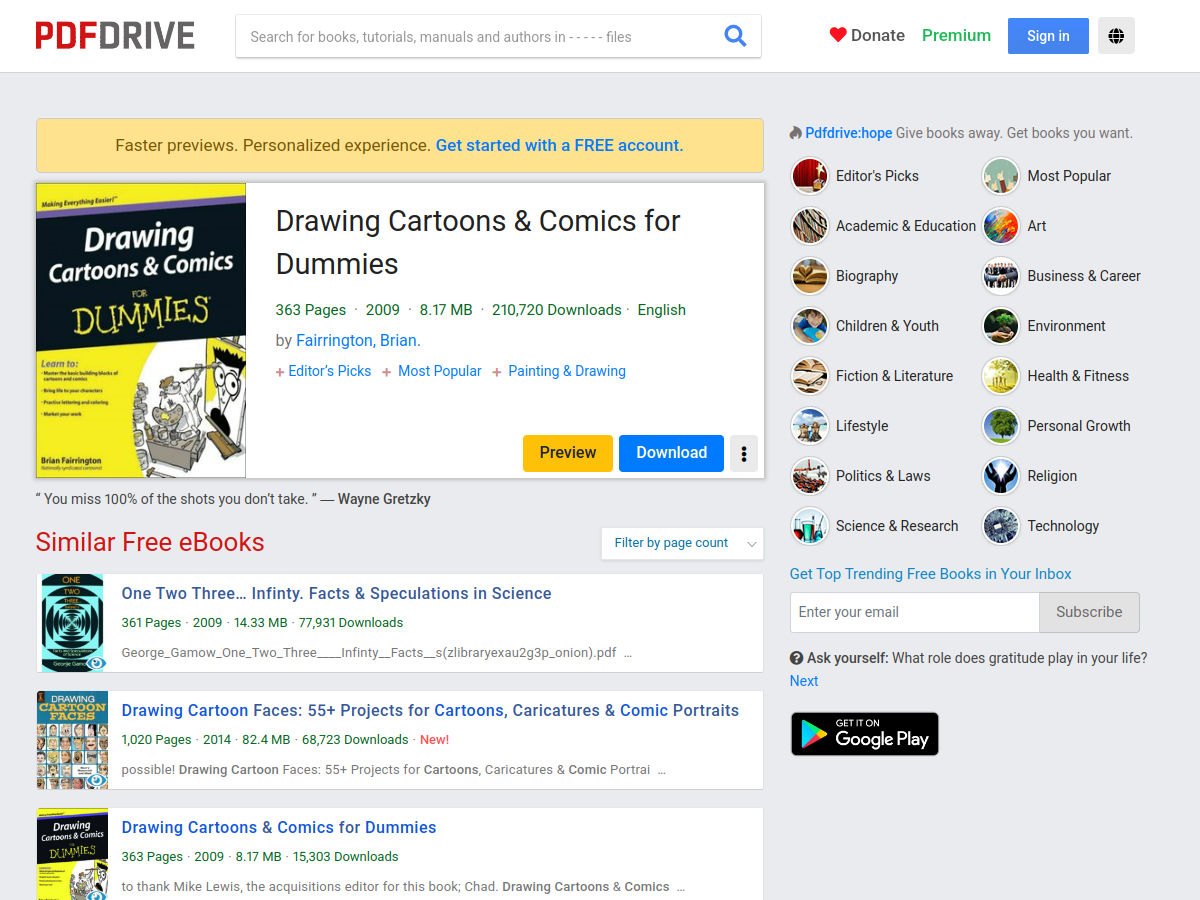Click the PDFDrive logo
1200x900 pixels.
[x=115, y=36]
